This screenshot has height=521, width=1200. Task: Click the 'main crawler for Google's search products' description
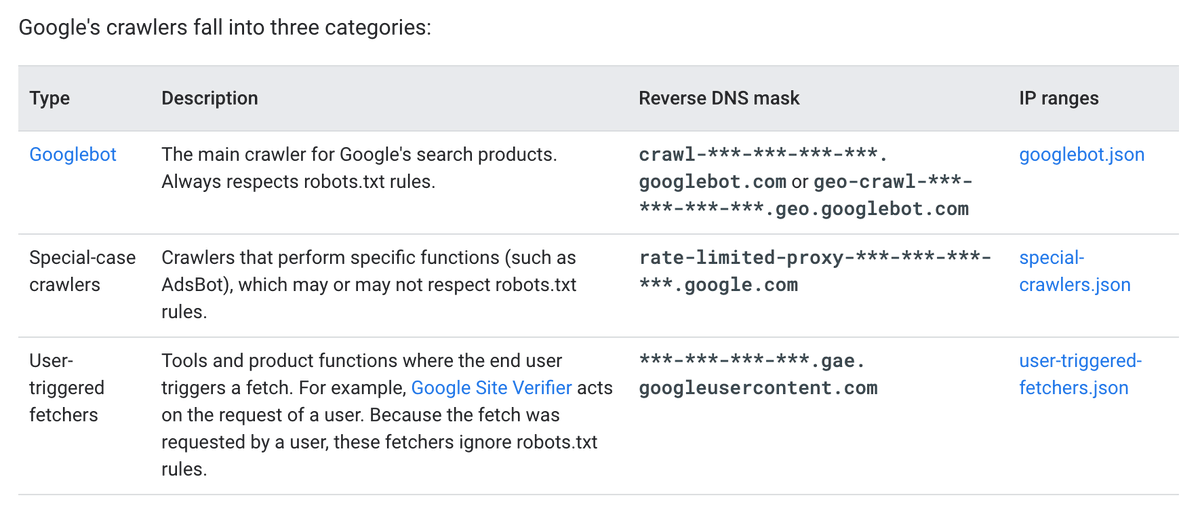(359, 169)
